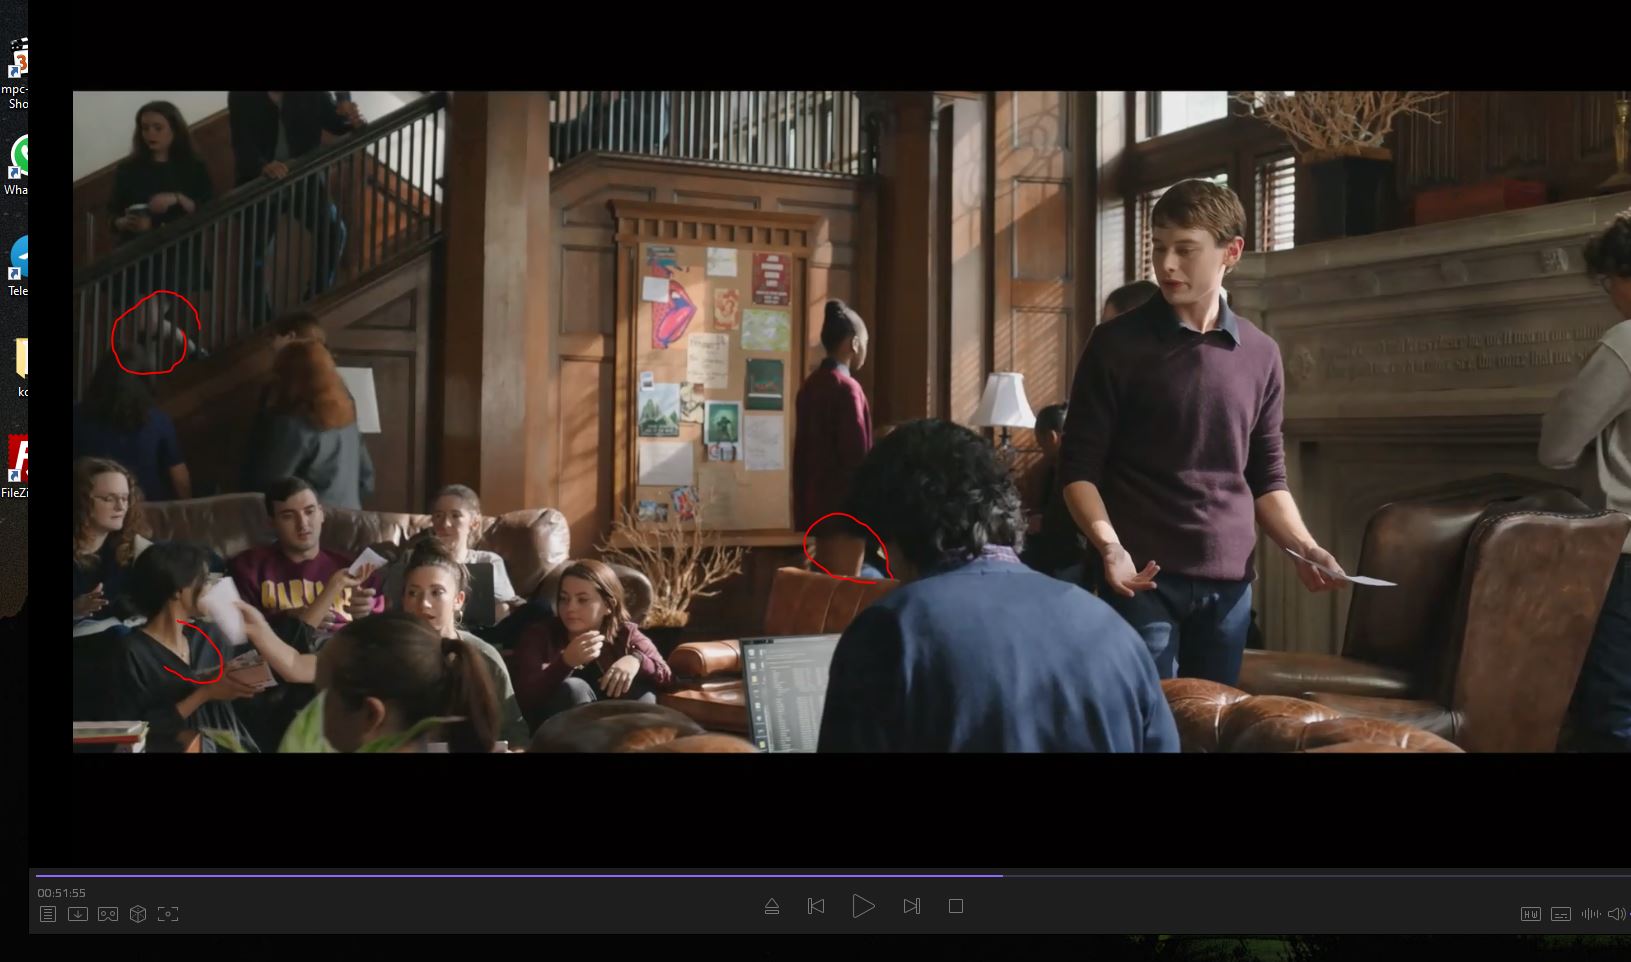Click the purple seek bar progress
The image size is (1631, 962).
coord(520,875)
